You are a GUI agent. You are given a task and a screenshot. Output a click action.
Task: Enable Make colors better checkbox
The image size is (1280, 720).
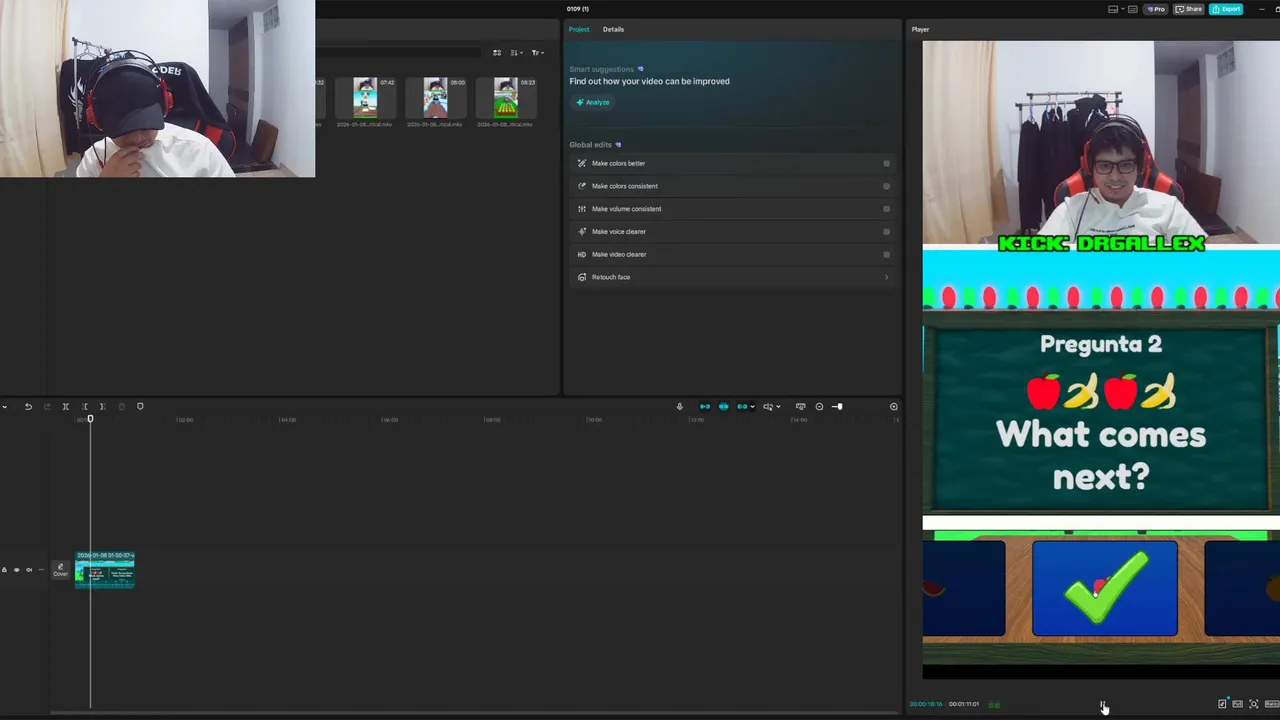(x=886, y=163)
